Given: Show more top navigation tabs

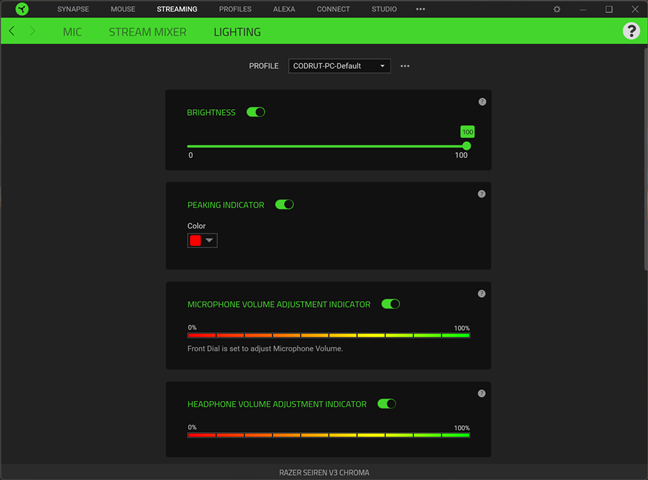Looking at the screenshot, I should click(x=420, y=9).
